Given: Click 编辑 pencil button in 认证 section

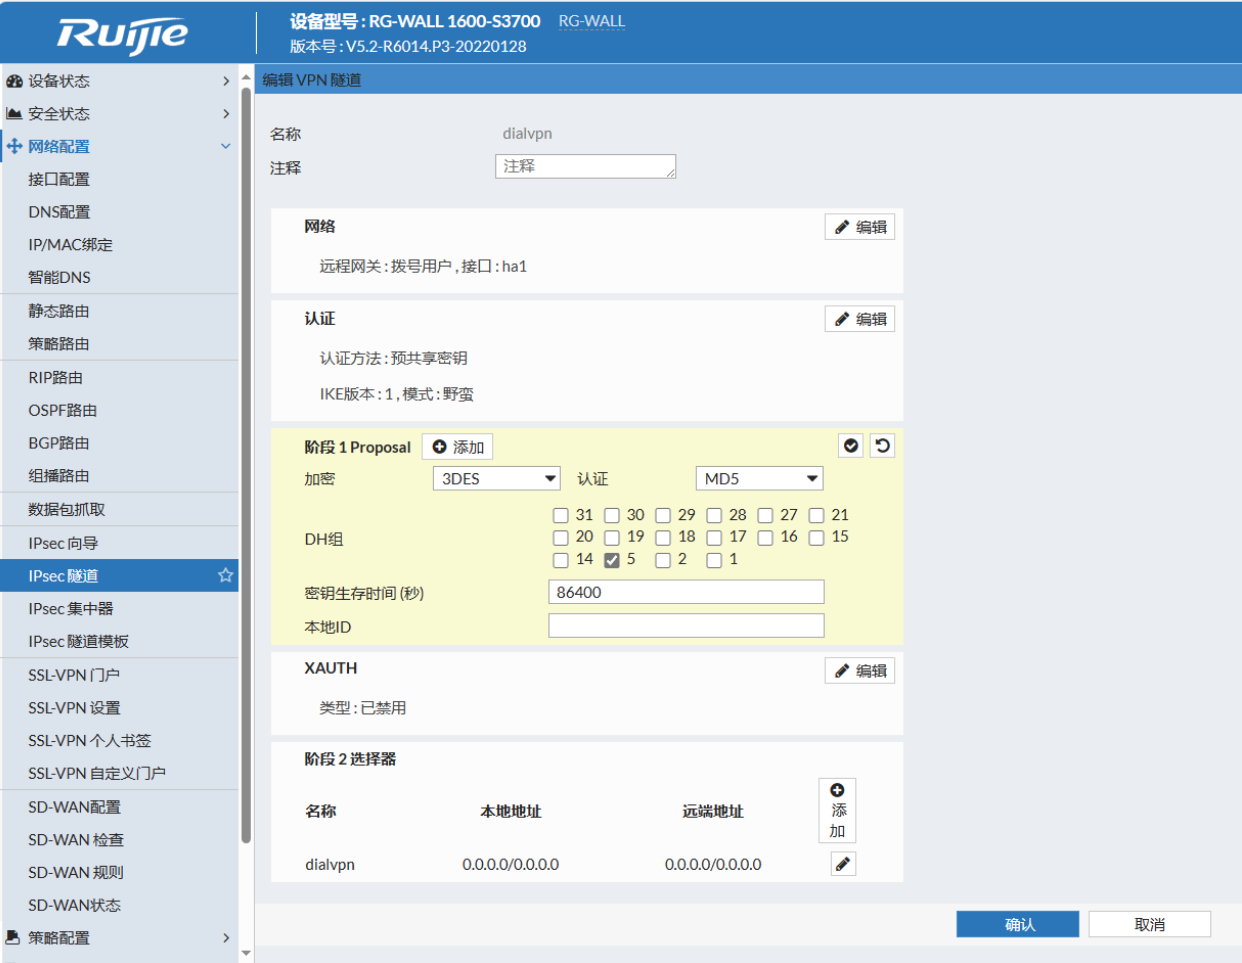Looking at the screenshot, I should tap(860, 319).
